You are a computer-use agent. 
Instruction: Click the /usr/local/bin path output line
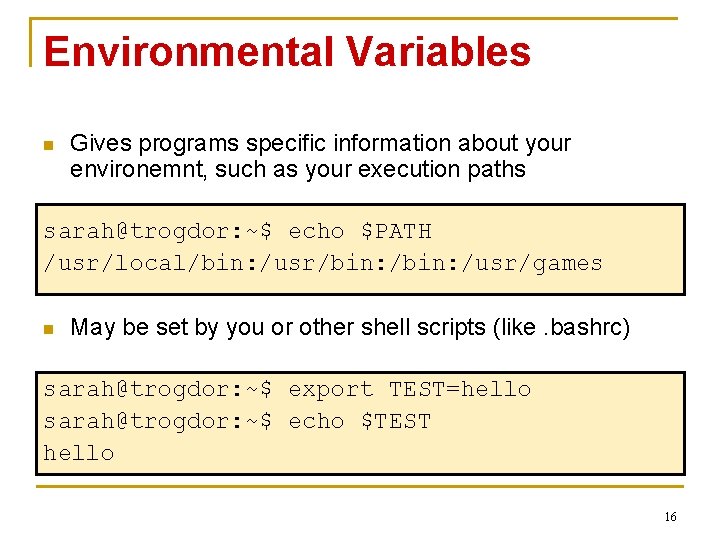coord(322,263)
